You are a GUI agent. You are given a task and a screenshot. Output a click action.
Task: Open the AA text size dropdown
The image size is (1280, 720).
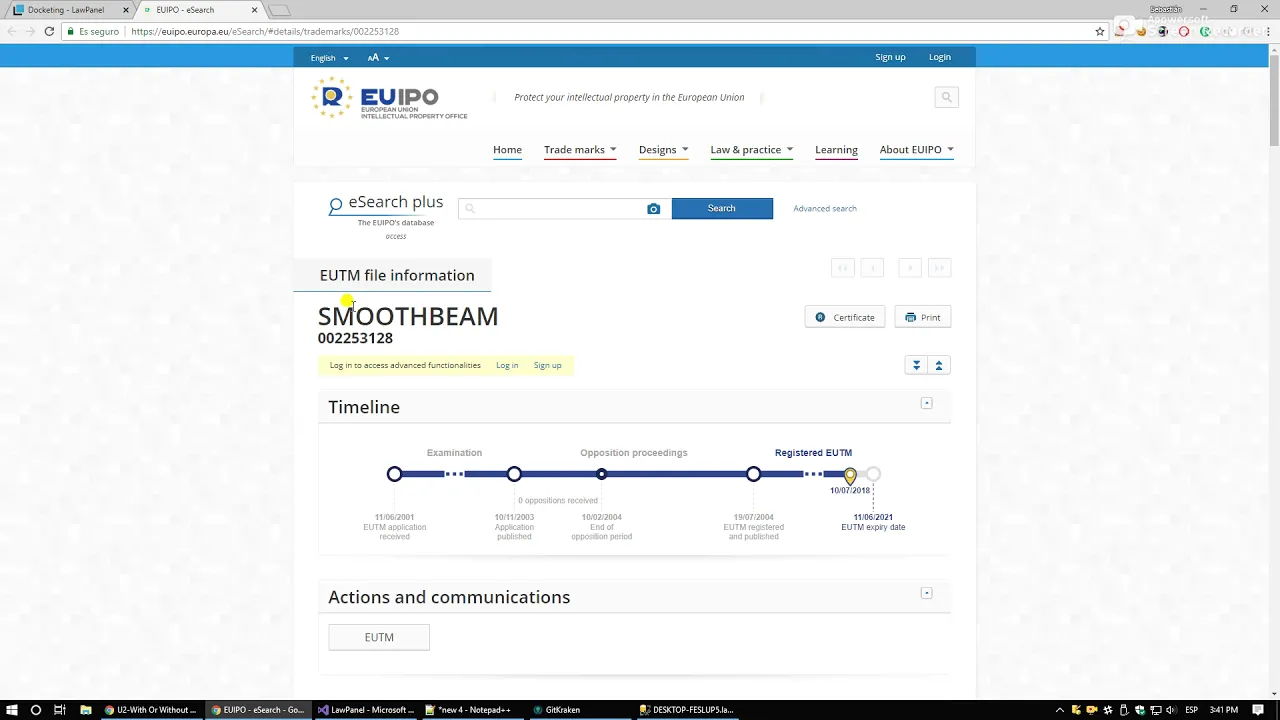pos(378,58)
